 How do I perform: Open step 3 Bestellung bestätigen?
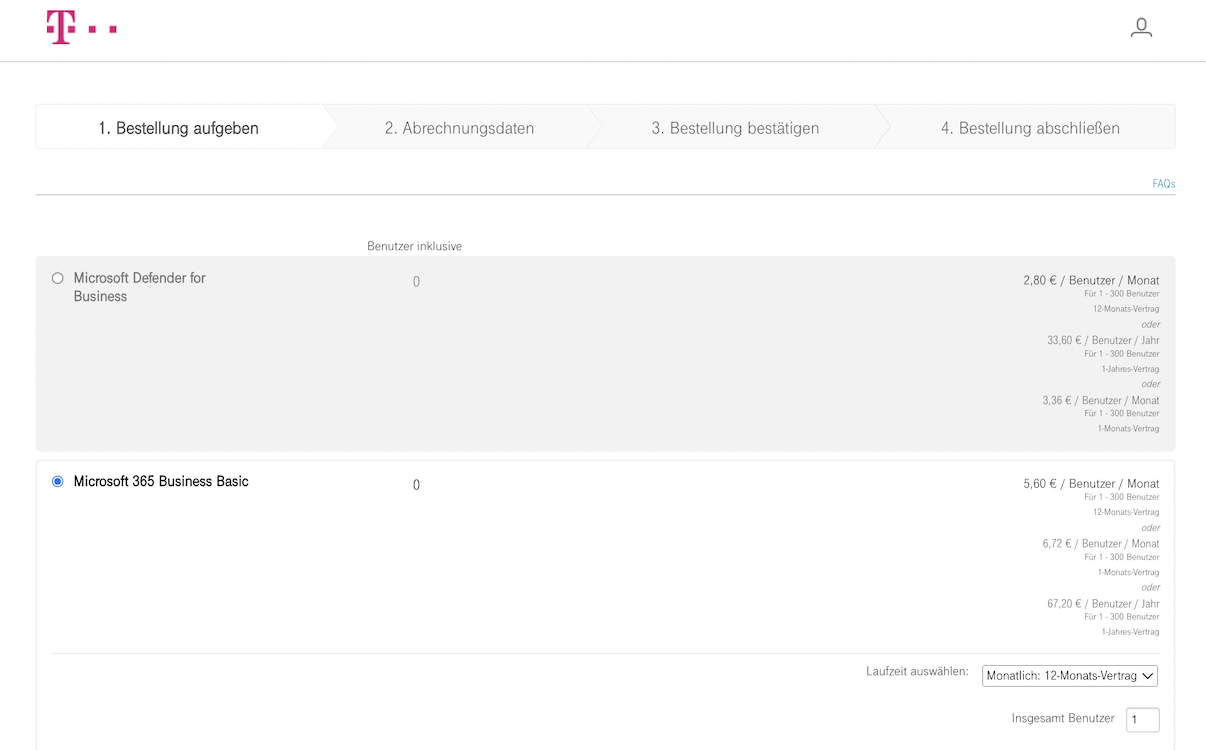[735, 128]
